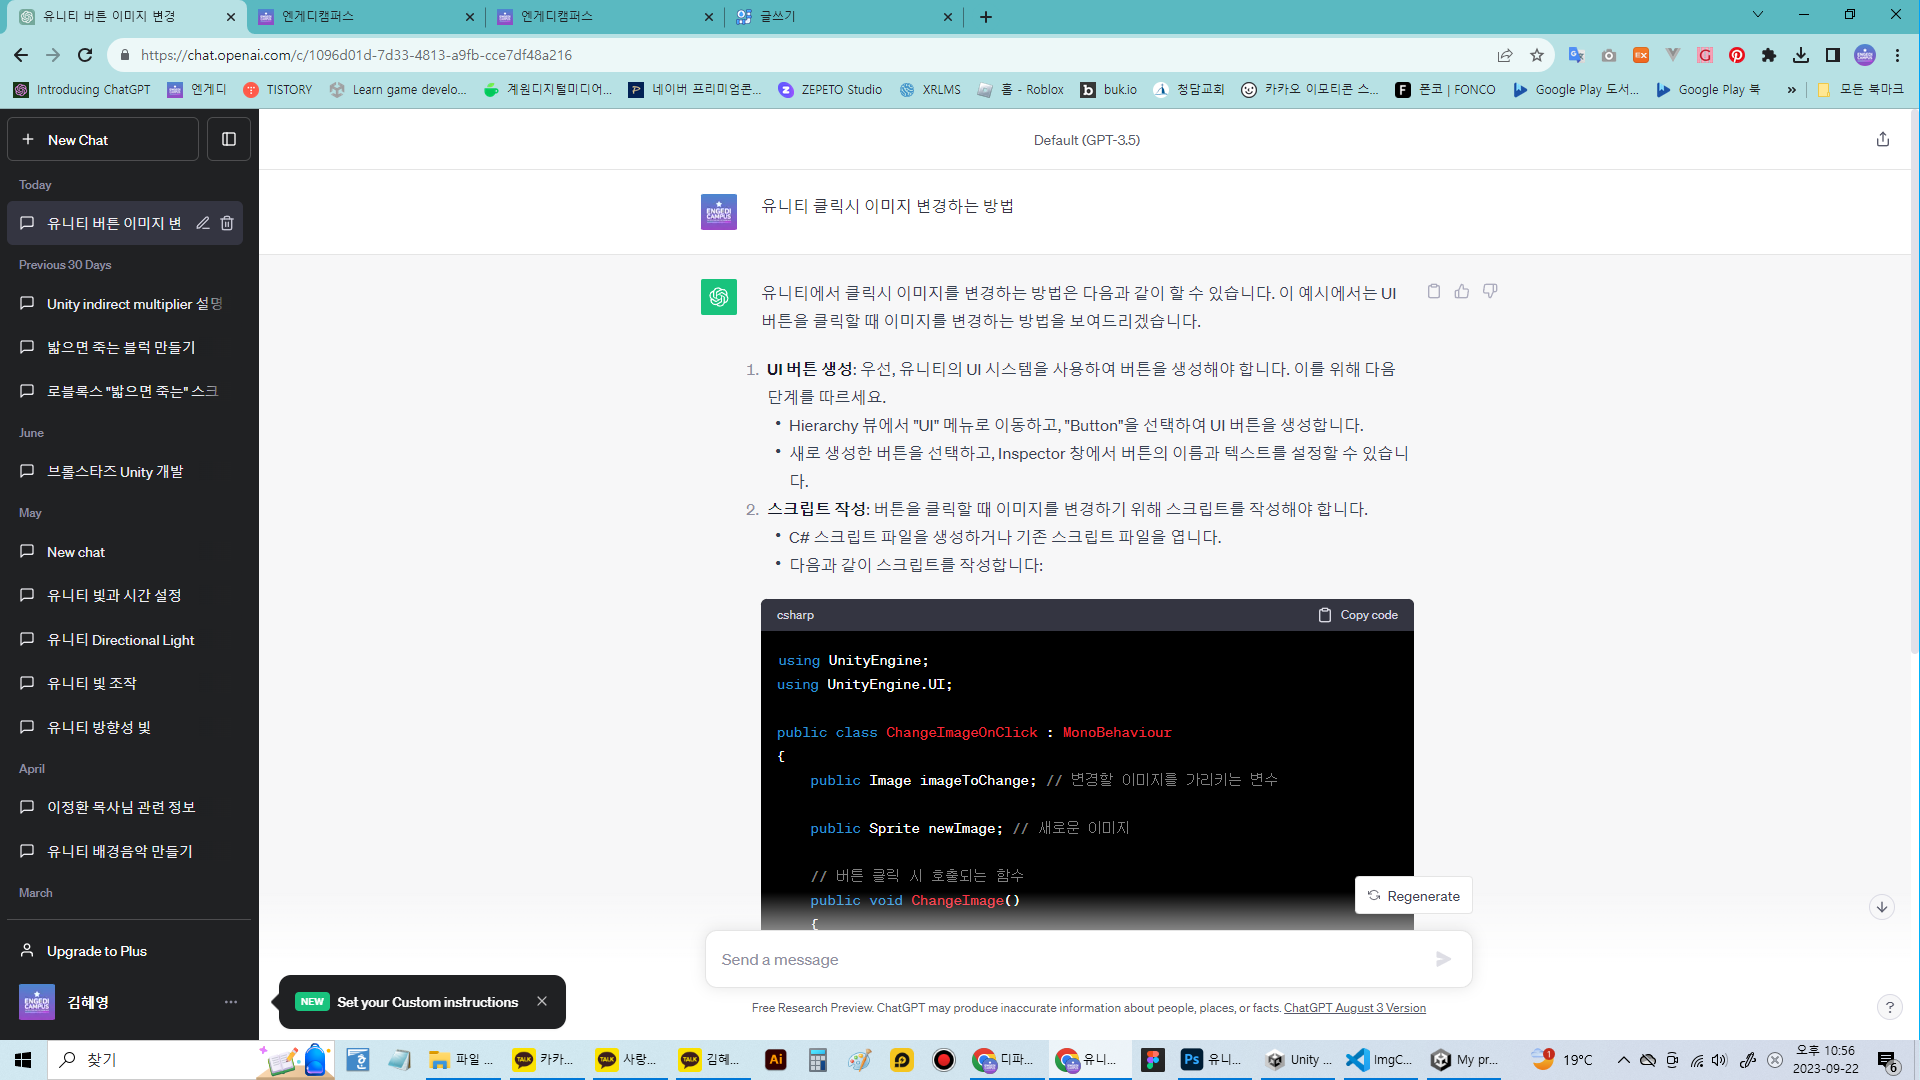
Task: Open Photoshop from the taskbar
Action: tap(1213, 1060)
